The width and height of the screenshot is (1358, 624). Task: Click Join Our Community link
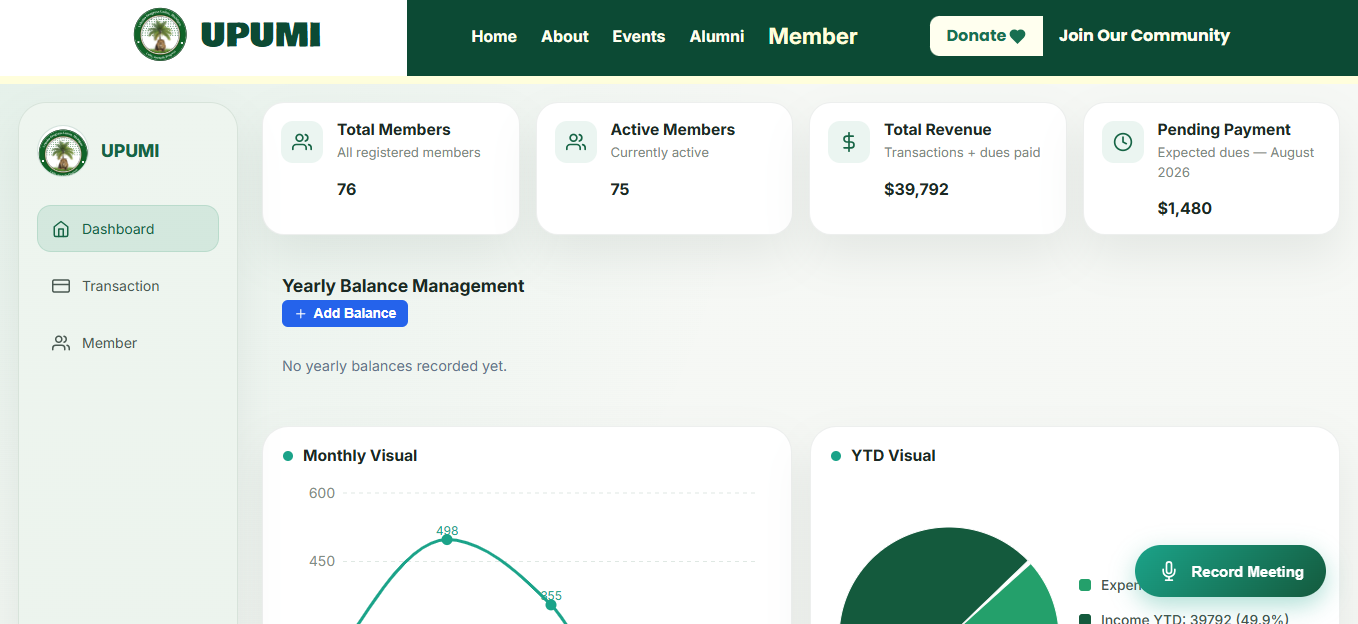(1144, 36)
